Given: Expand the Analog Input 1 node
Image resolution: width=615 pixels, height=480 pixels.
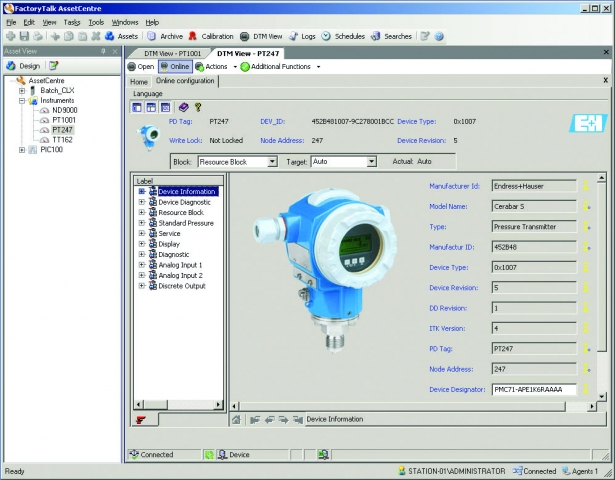Looking at the screenshot, I should [x=142, y=265].
